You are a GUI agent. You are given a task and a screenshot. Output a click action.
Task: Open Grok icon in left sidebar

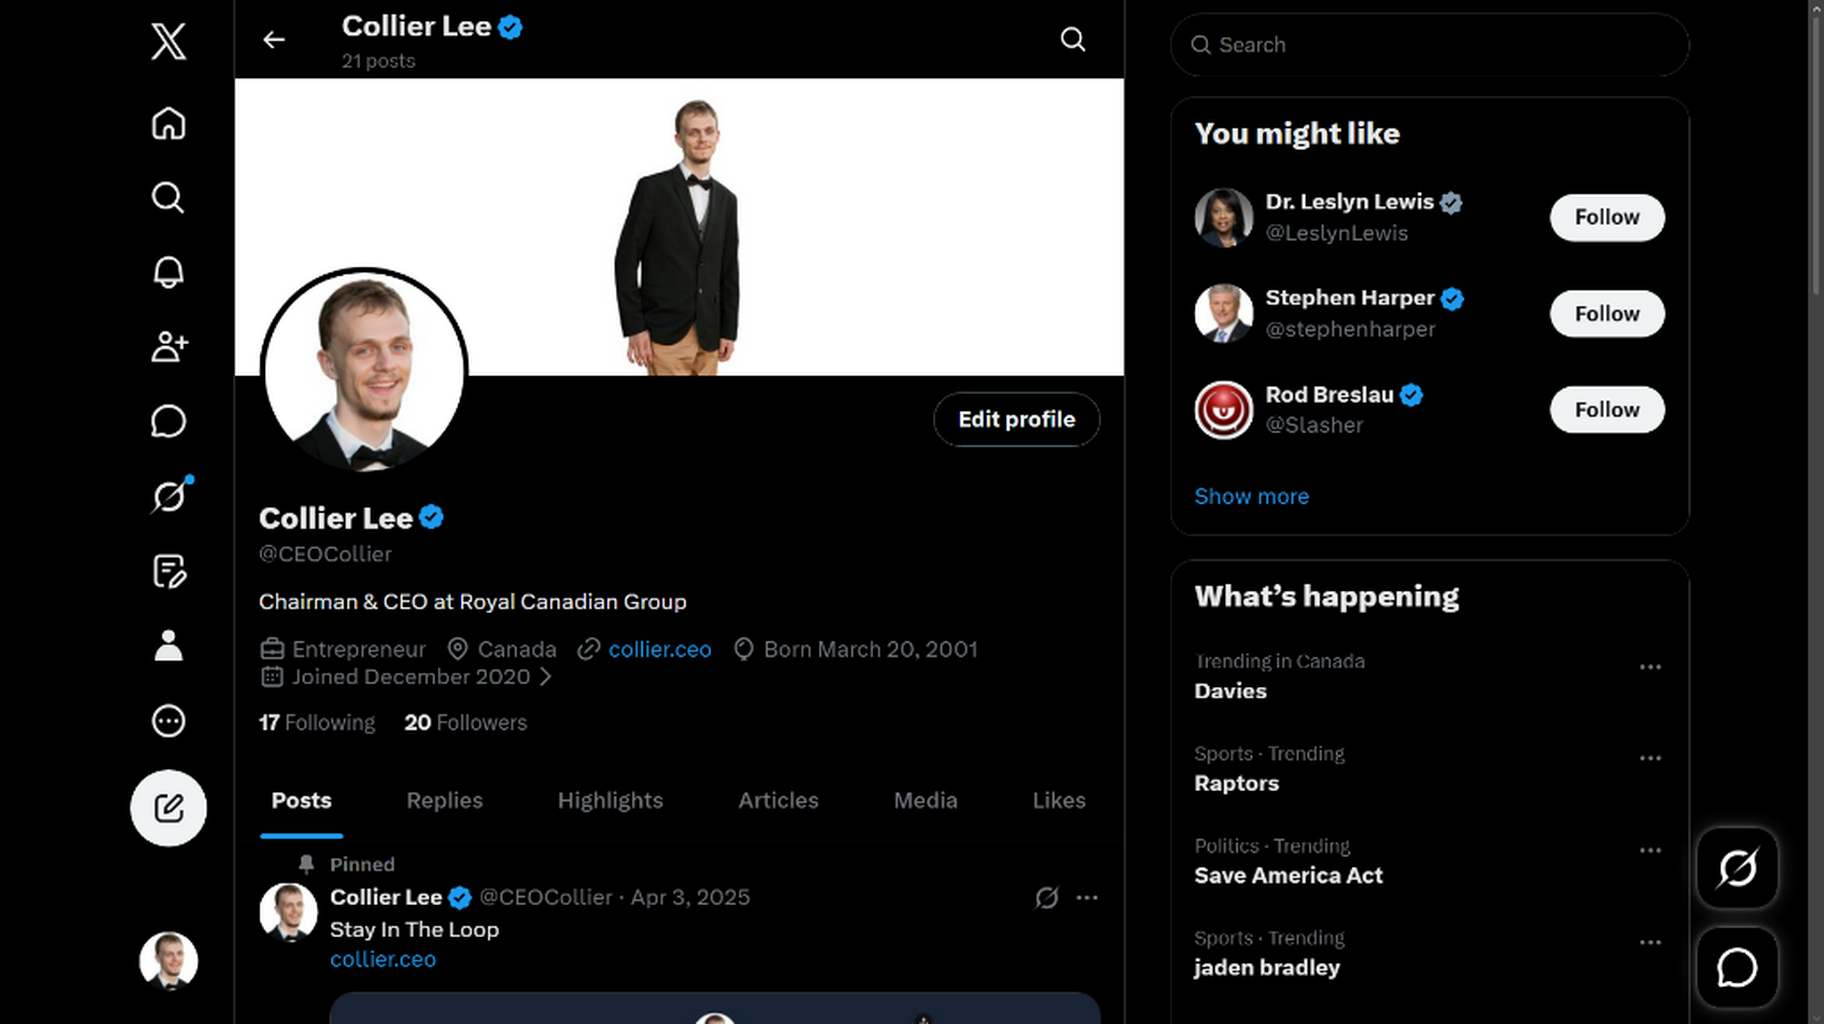coord(170,495)
